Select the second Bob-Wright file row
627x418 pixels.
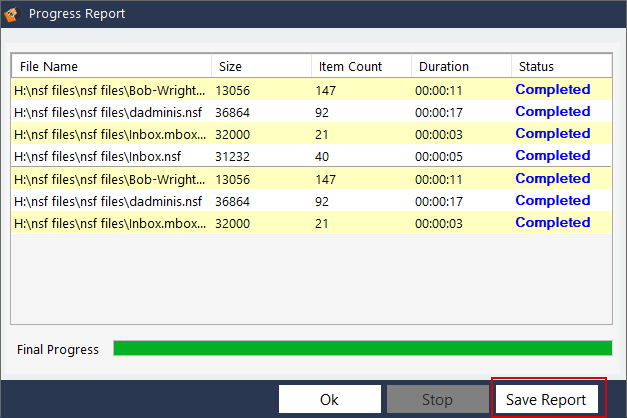109,179
